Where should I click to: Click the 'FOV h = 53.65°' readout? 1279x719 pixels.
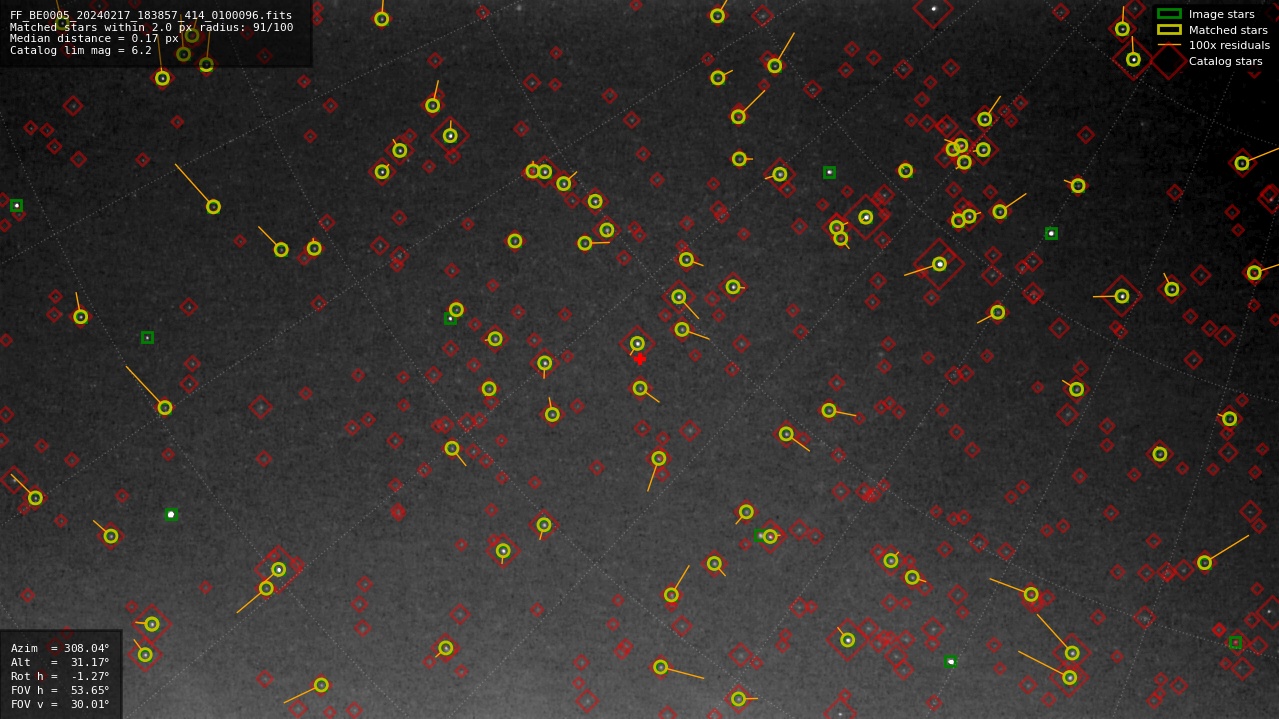60,691
